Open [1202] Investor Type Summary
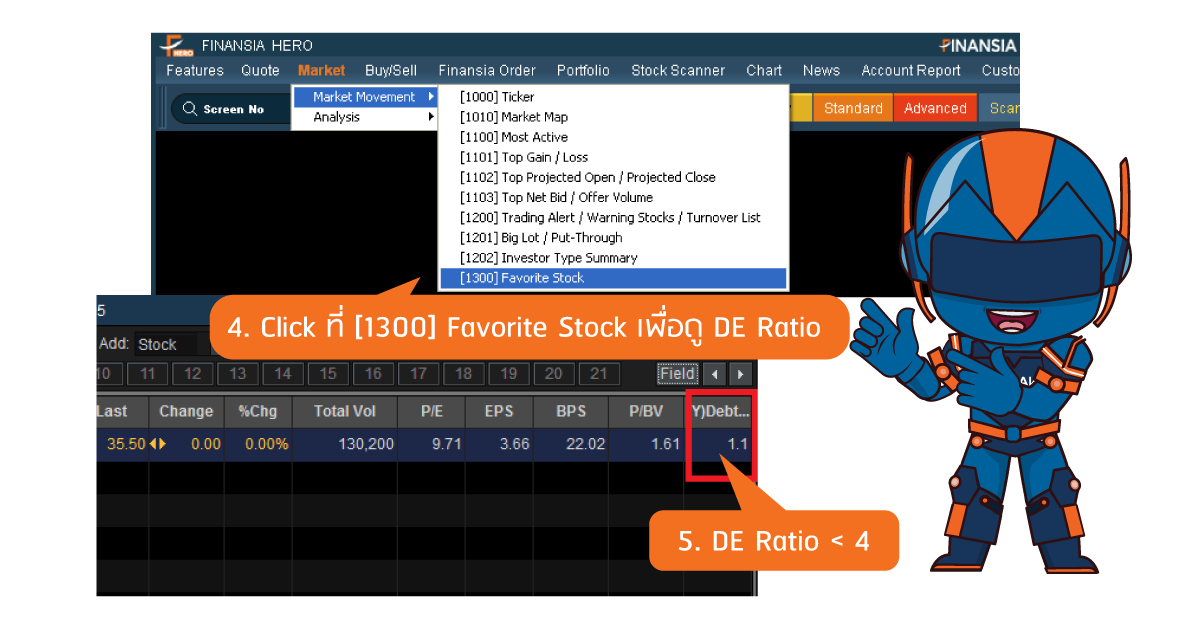1200x639 pixels. point(613,257)
